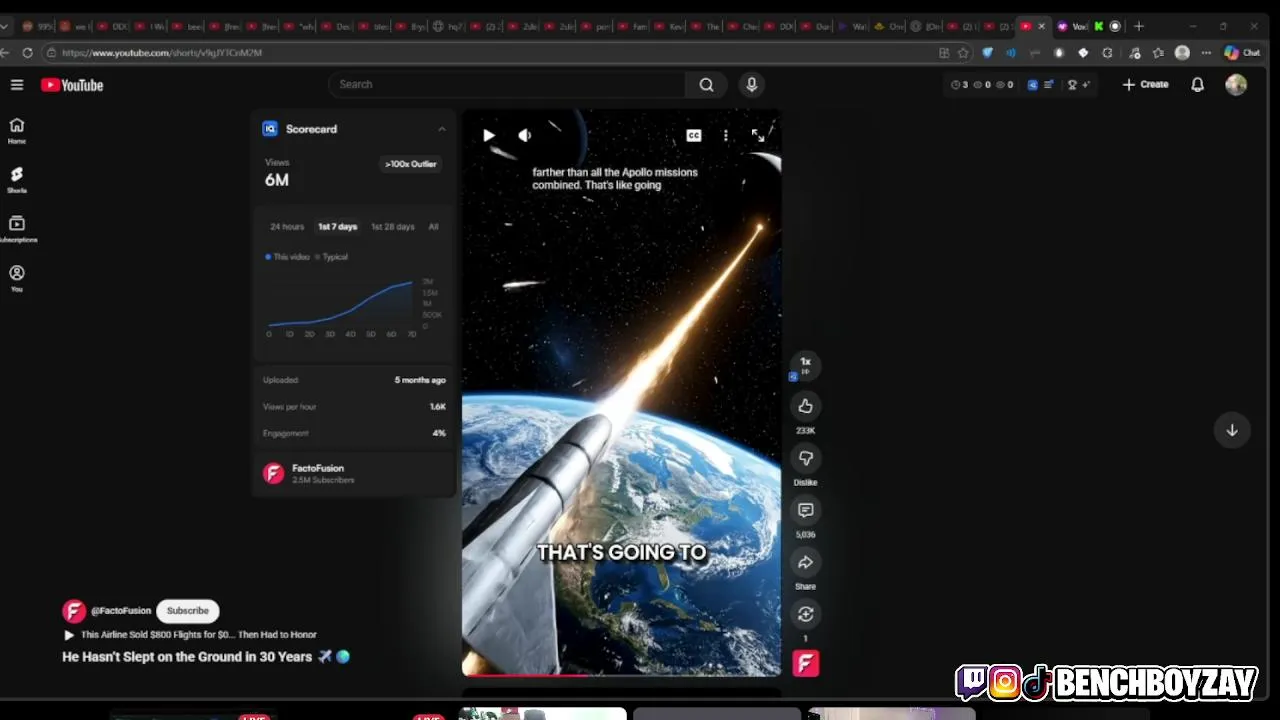Click the 'Views per hour' 1.6K row

(354, 407)
